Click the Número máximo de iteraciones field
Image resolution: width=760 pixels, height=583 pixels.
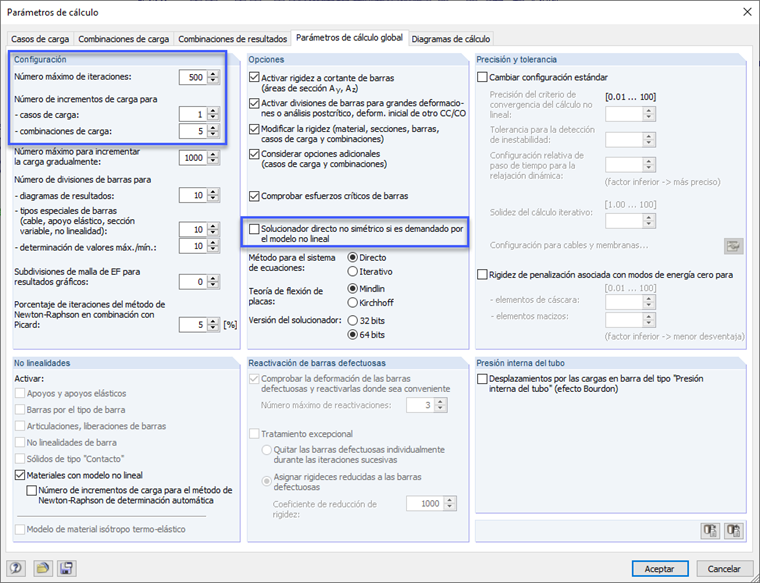click(x=193, y=77)
